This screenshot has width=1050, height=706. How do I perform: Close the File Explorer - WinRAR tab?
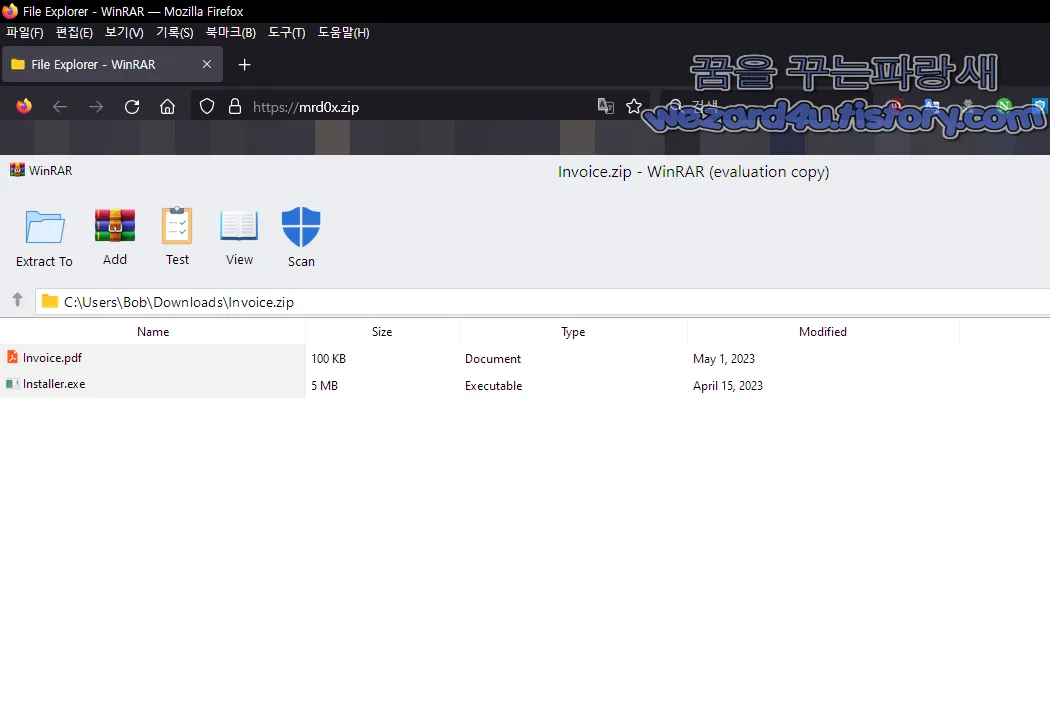[x=207, y=64]
